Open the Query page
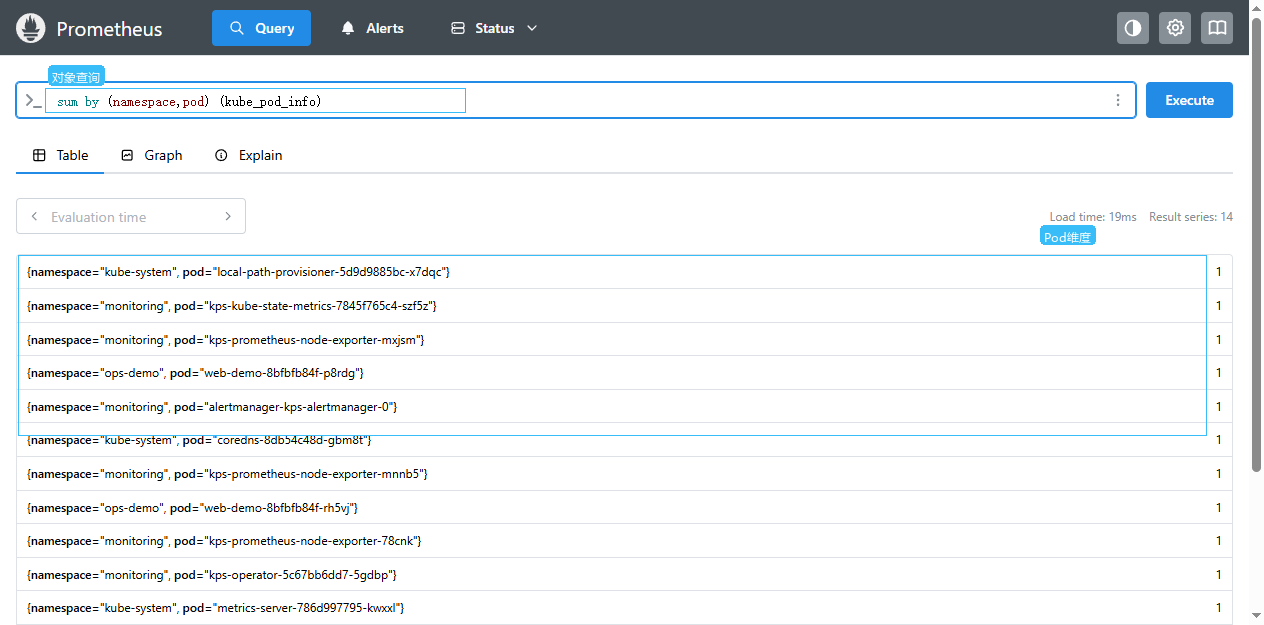1264x625 pixels. coord(261,28)
